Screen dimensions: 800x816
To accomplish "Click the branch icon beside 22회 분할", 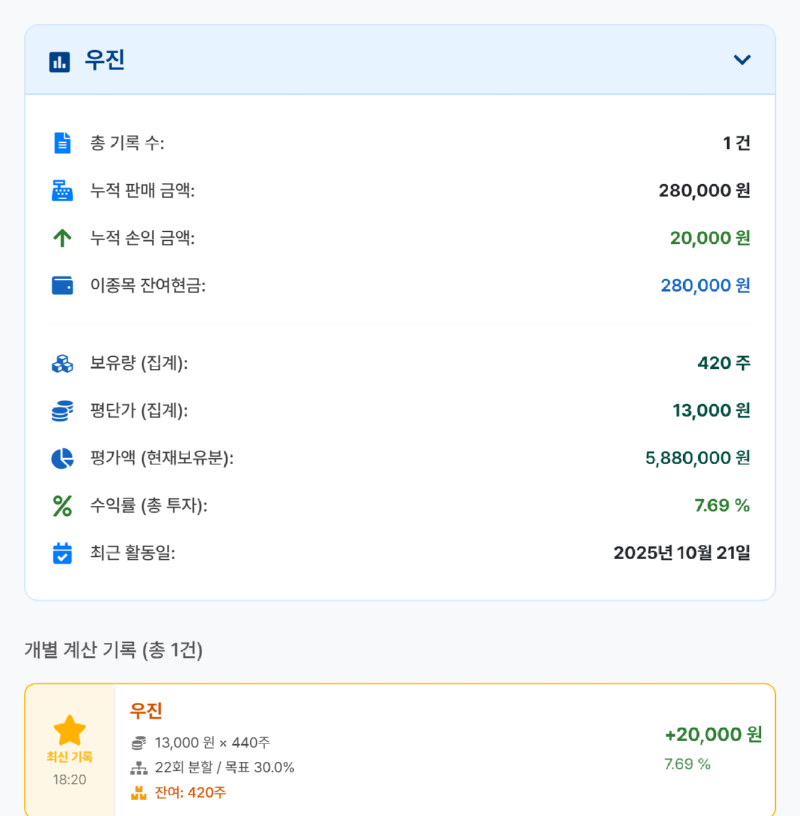I will click(137, 767).
